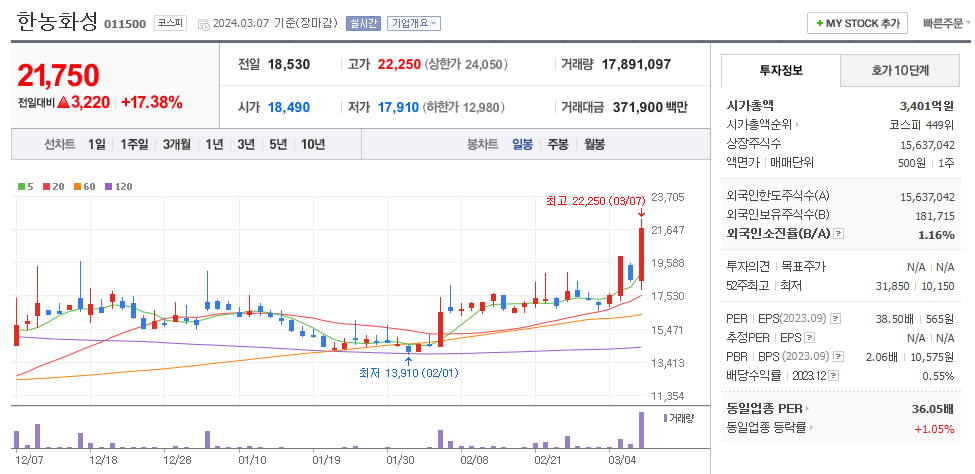Click the 120-day moving average legend
This screenshot has height=474, width=975.
click(117, 186)
